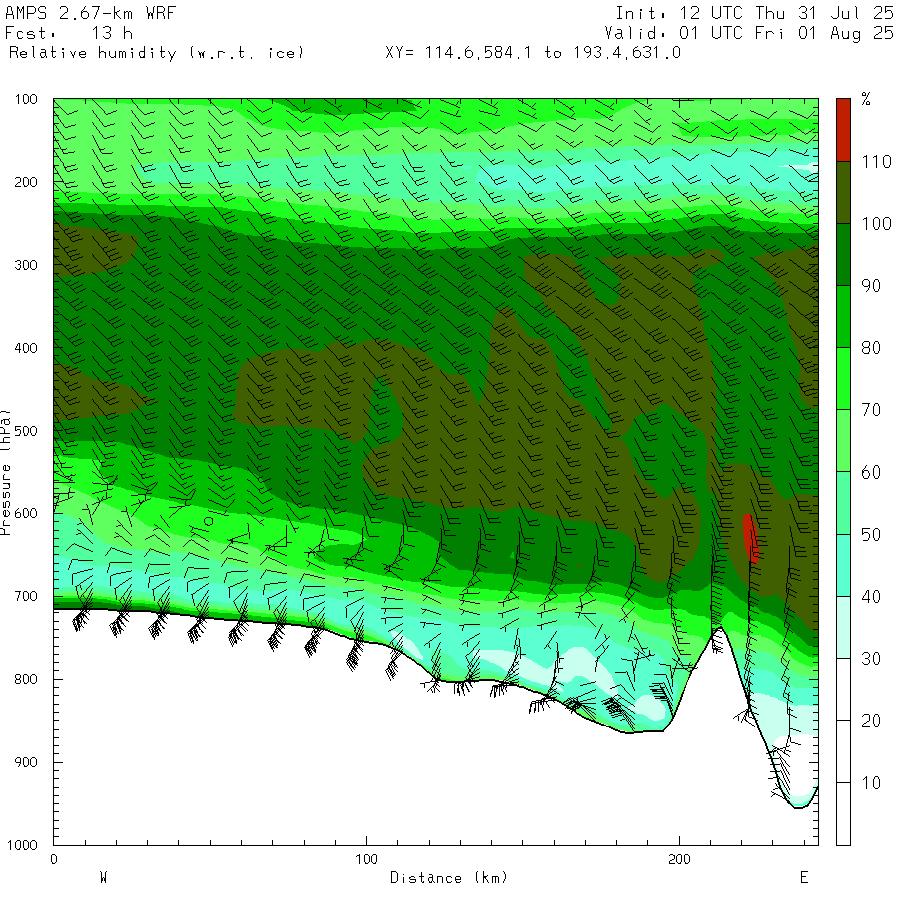Click the 'Fcst: 13 h' forecast label
Viewport: 900px width, 900px height.
click(68, 33)
